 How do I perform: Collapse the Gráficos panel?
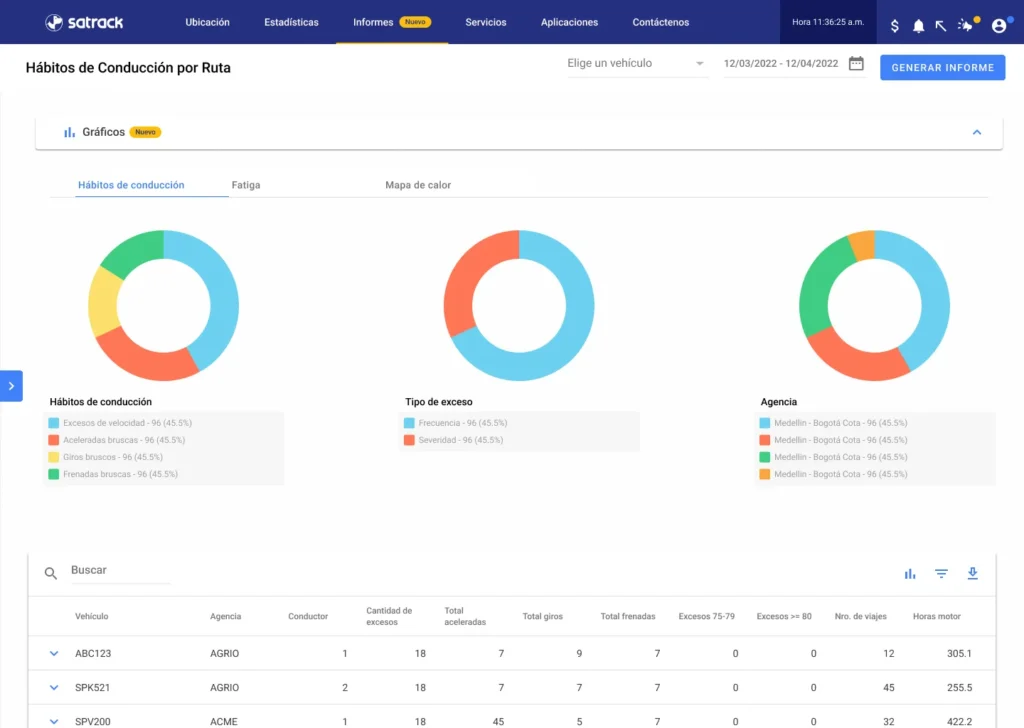(x=977, y=132)
